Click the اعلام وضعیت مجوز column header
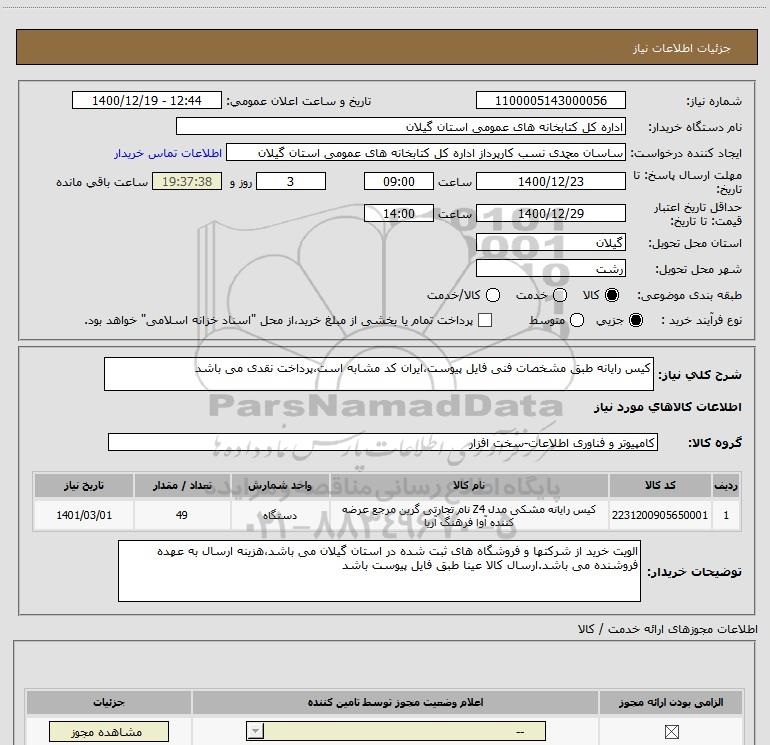The width and height of the screenshot is (770, 745). coord(395,702)
